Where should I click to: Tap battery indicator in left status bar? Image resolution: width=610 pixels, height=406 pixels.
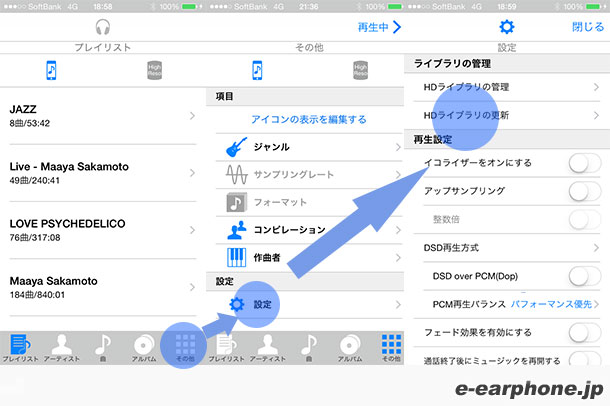tap(189, 7)
